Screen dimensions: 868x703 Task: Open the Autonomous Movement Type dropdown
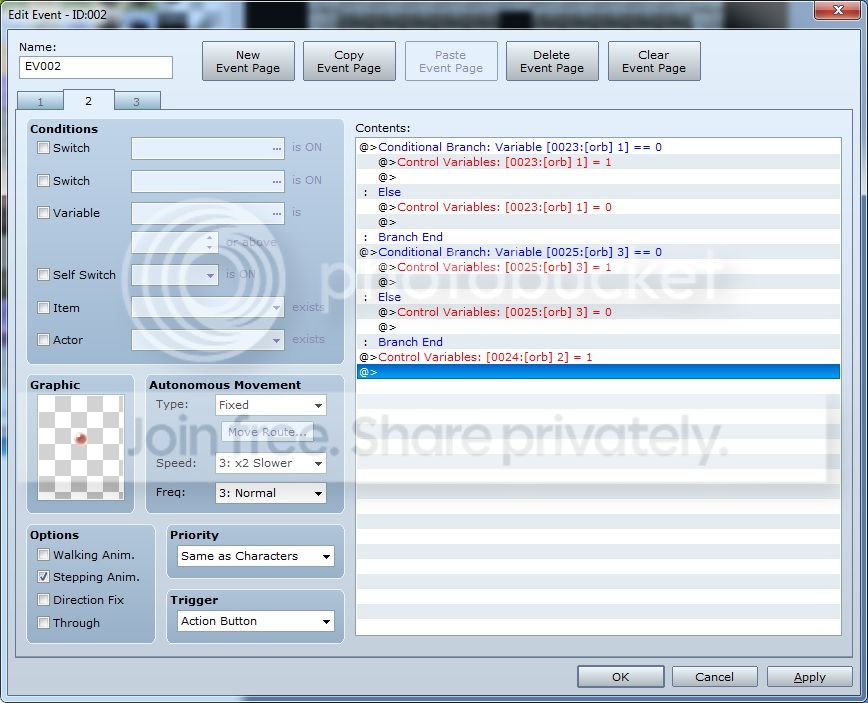[x=271, y=405]
